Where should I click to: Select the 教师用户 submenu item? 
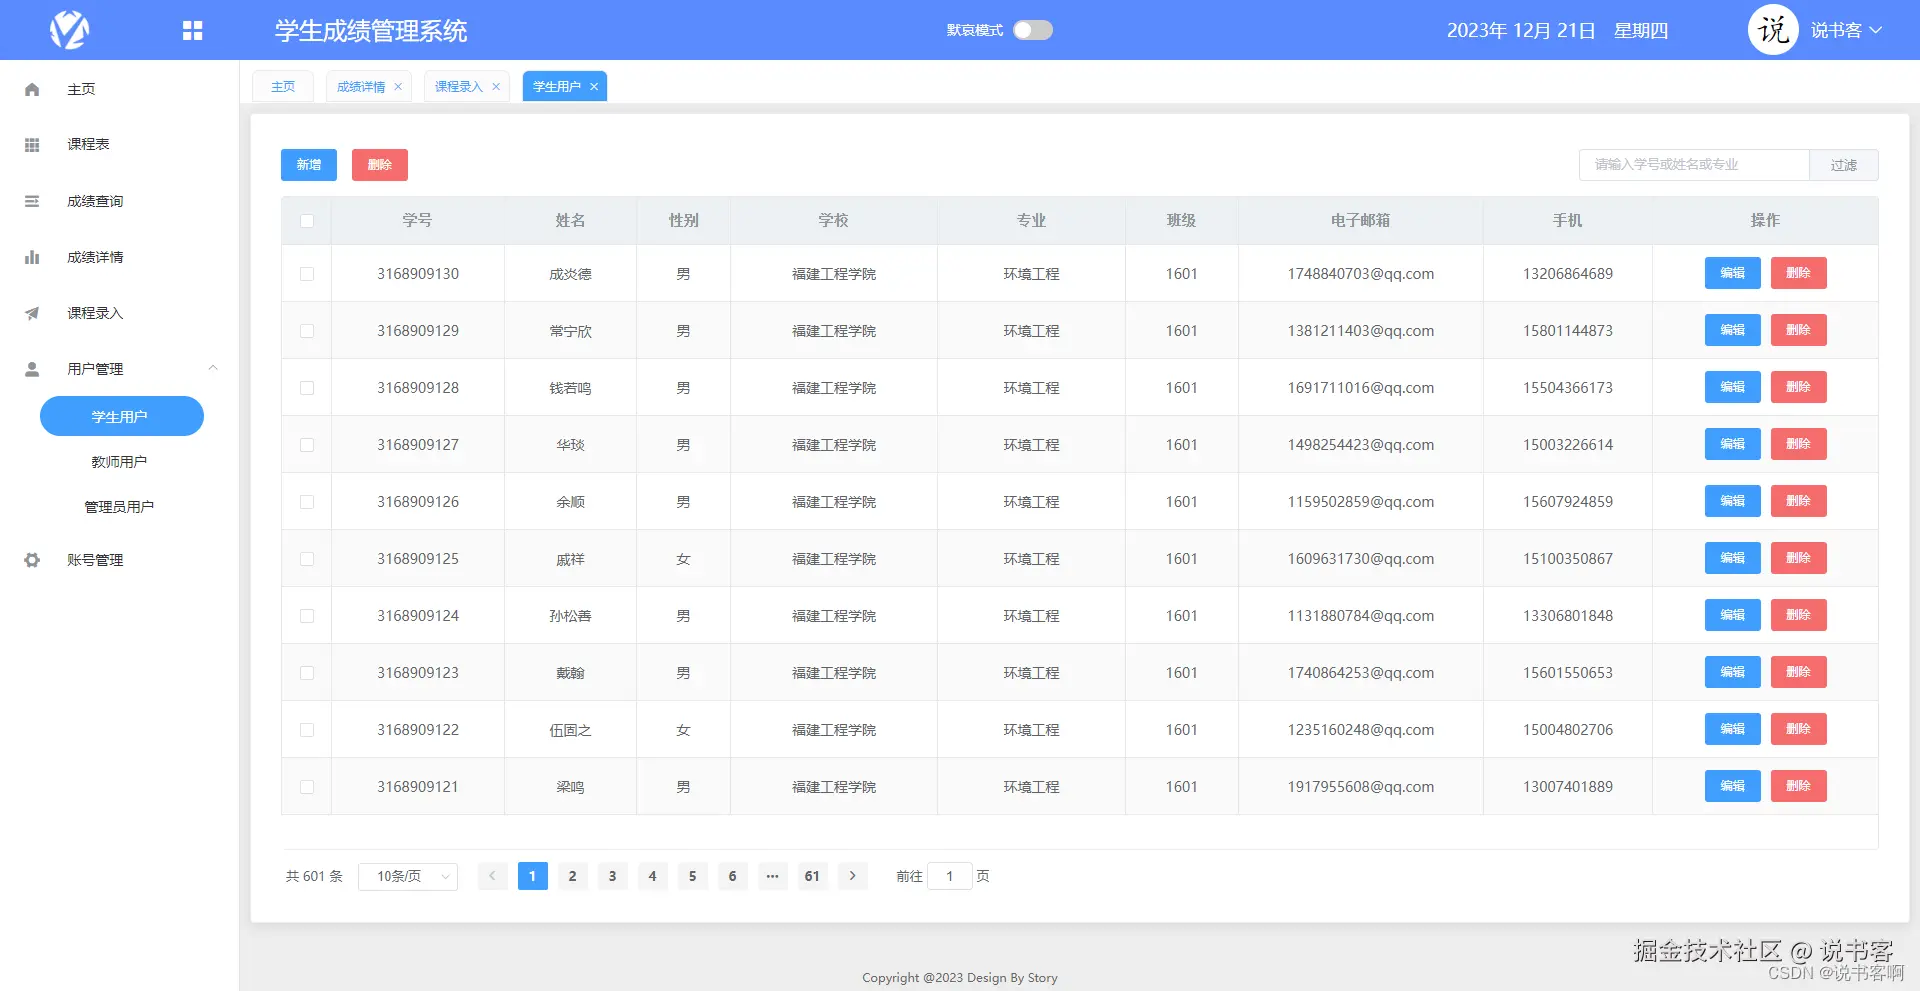point(119,462)
